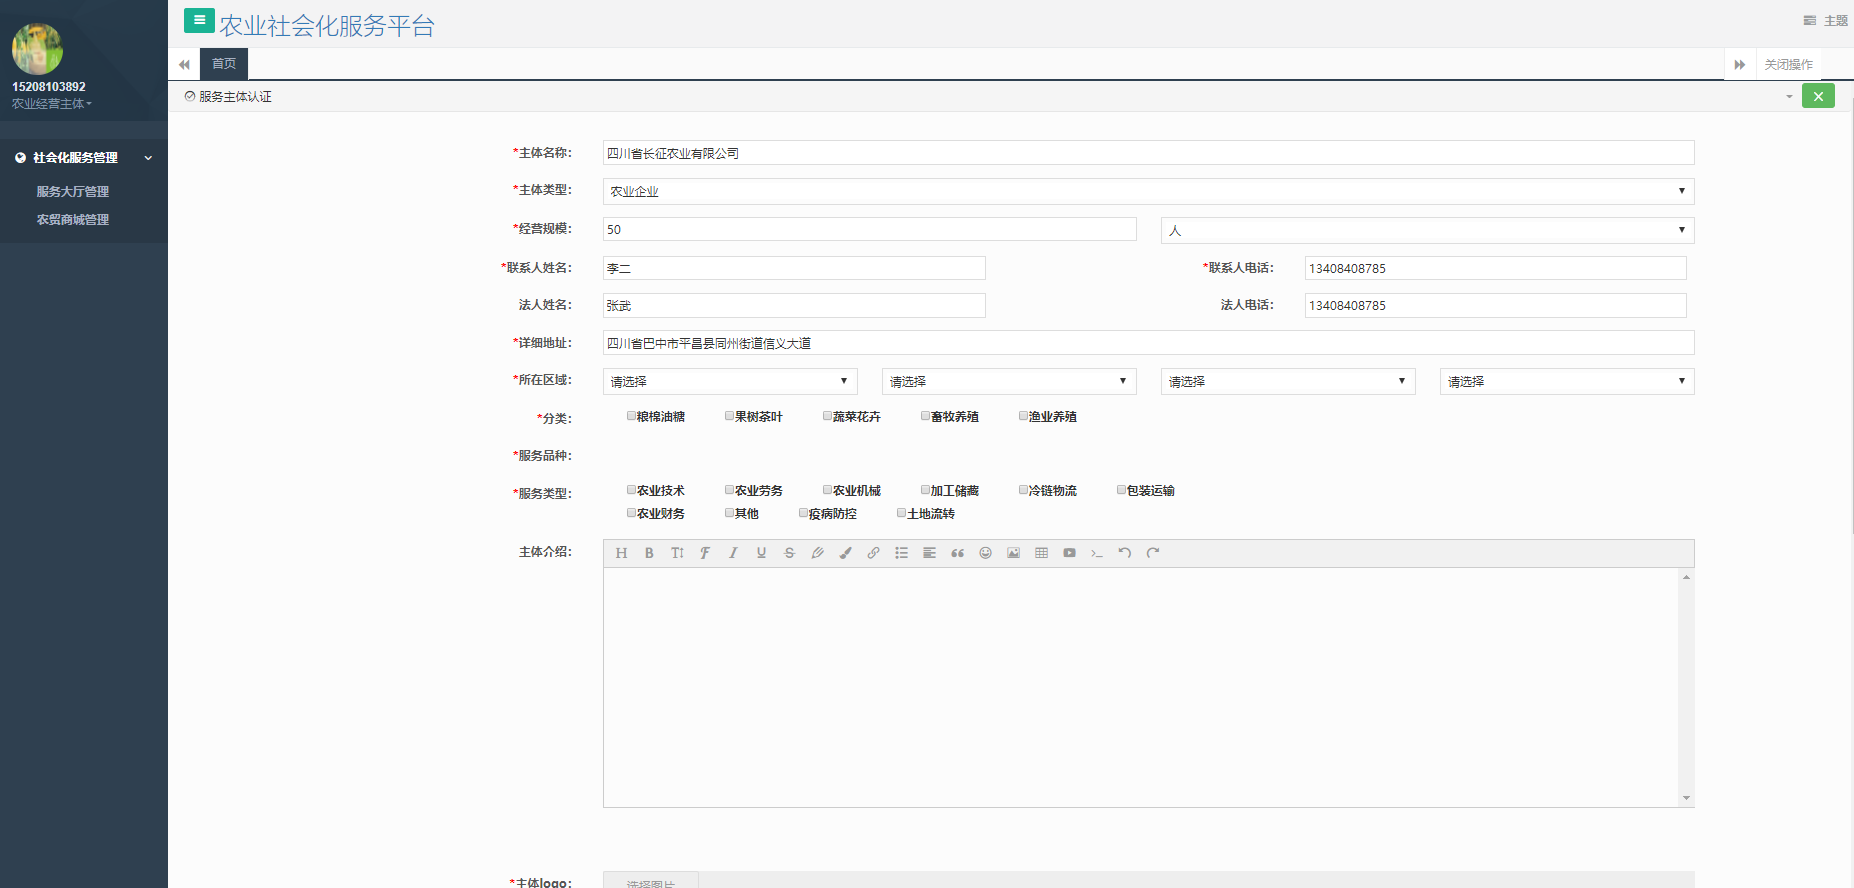Click the insert video icon
The image size is (1854, 888).
[x=1069, y=553]
